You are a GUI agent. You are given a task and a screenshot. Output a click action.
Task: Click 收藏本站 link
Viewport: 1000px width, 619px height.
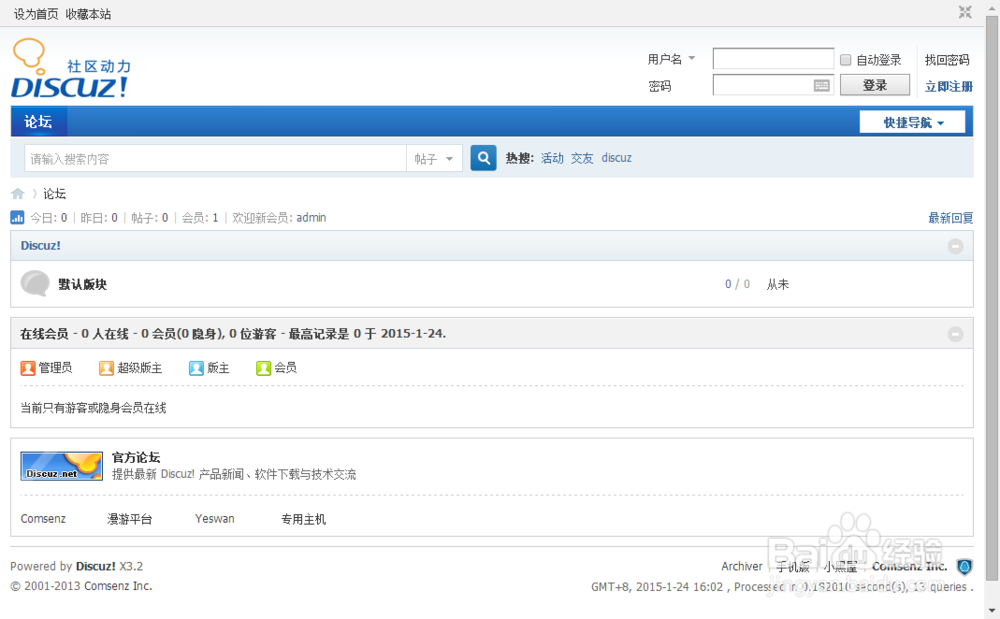[x=88, y=14]
